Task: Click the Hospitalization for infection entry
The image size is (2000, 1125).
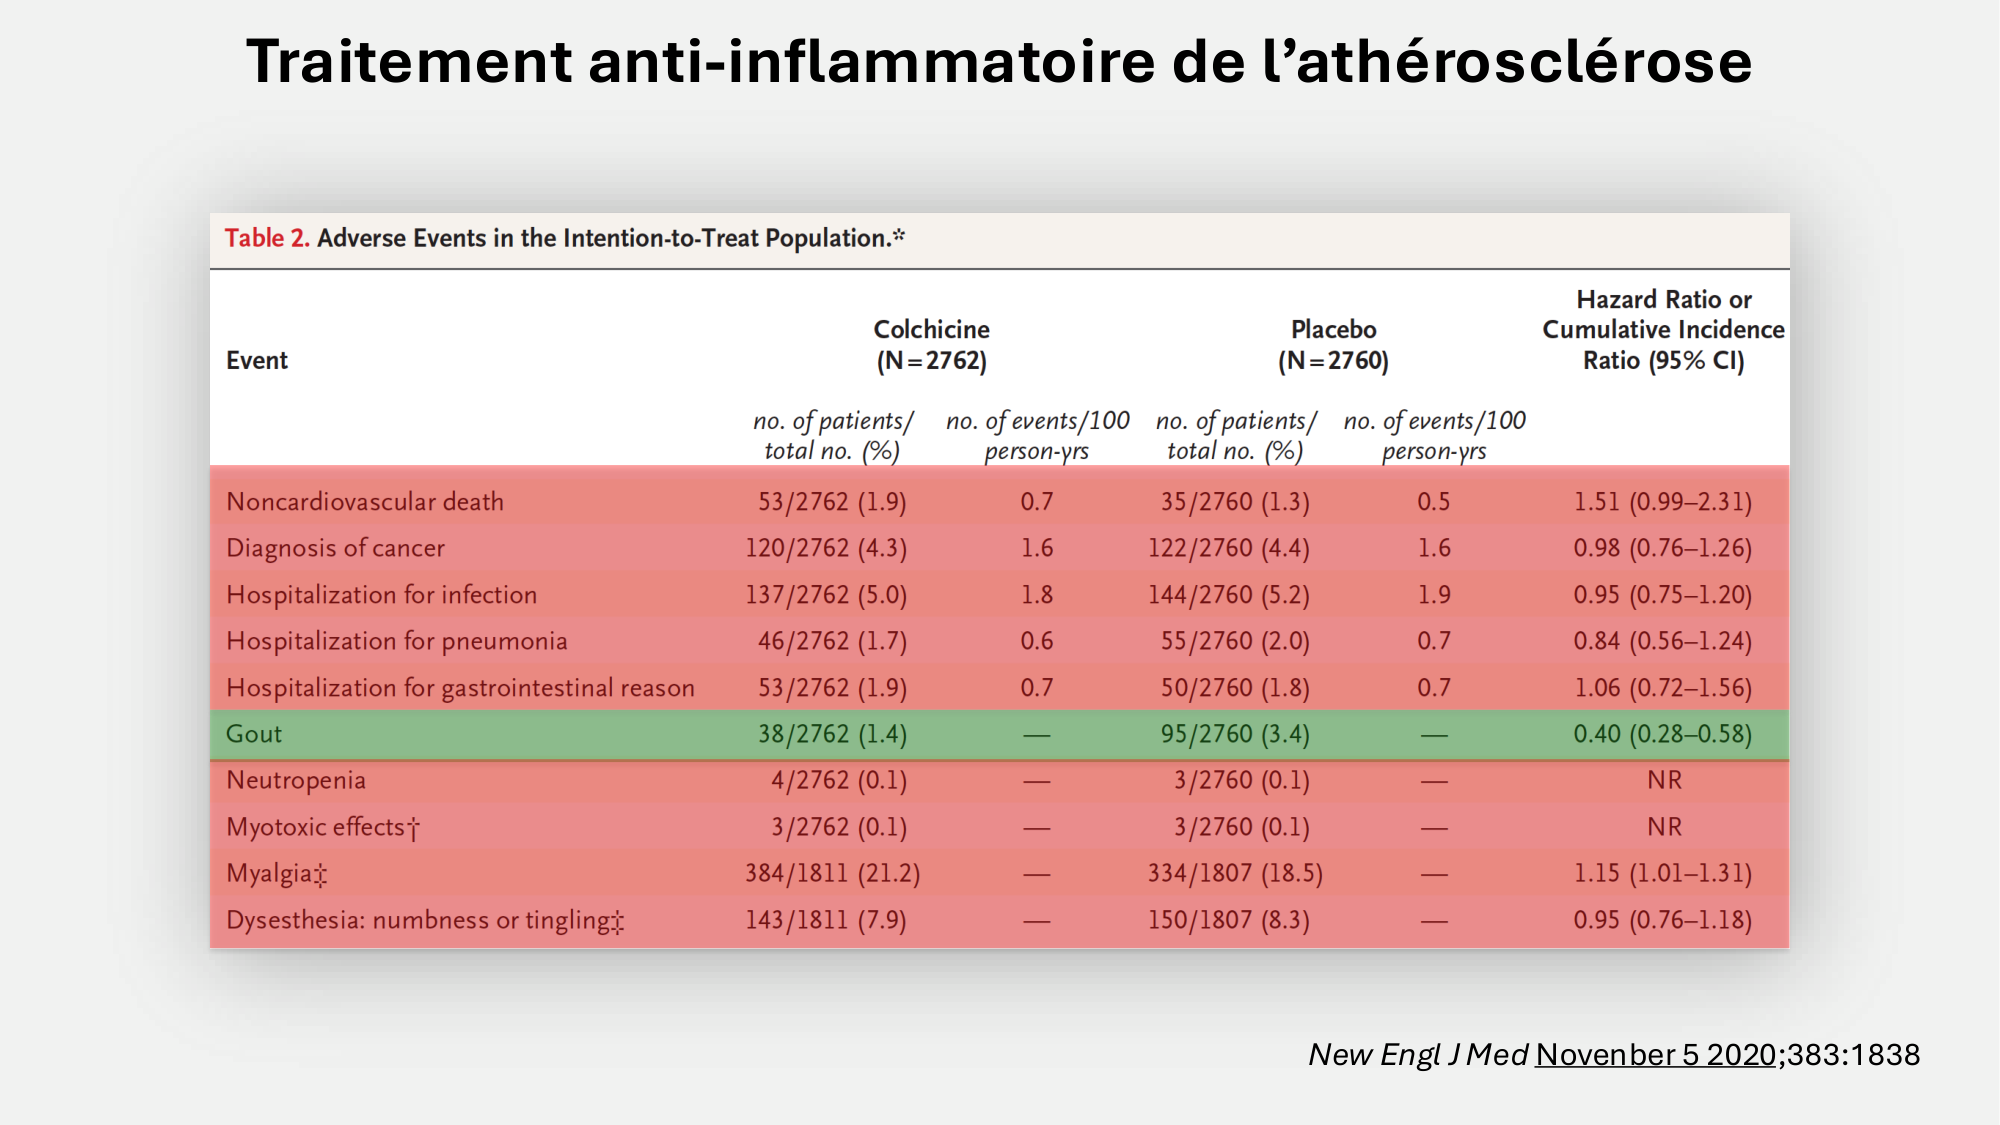Action: (x=380, y=594)
